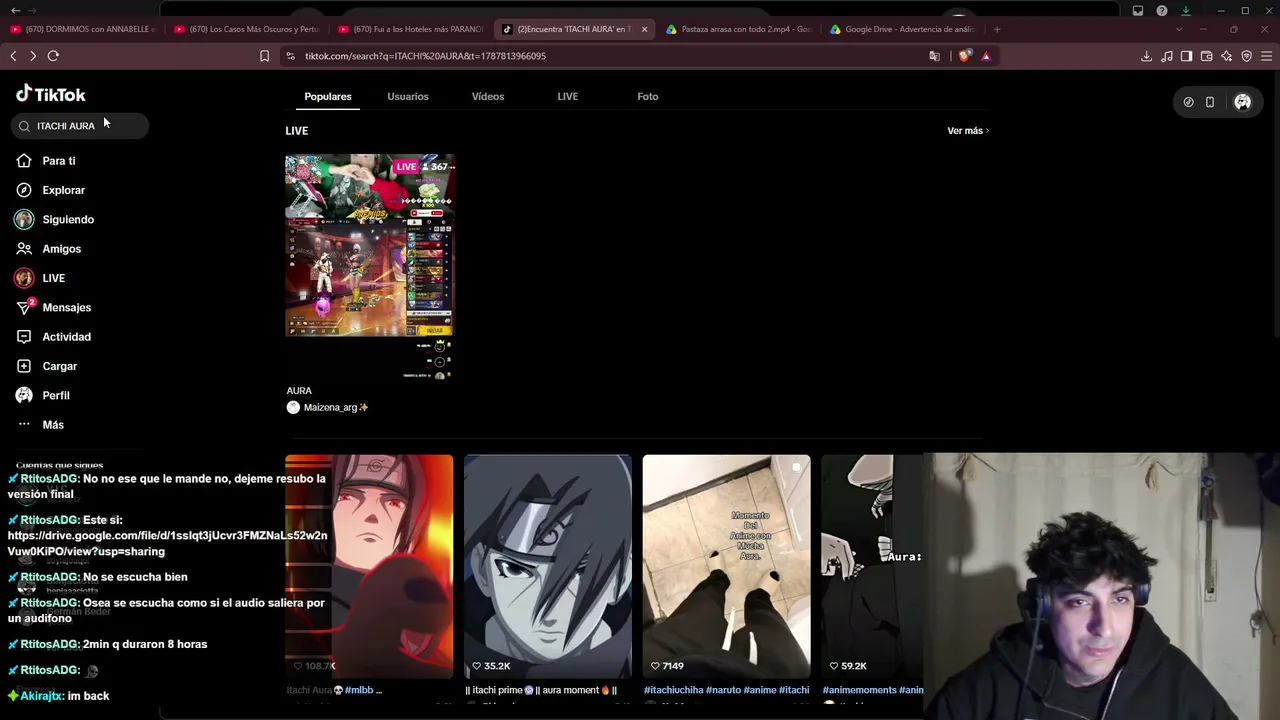The image size is (1280, 720).
Task: Click the Cargar upload plus icon
Action: 24,366
